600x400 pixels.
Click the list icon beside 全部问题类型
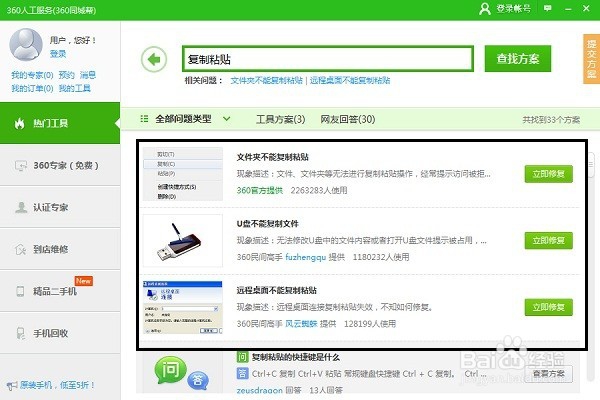click(144, 119)
